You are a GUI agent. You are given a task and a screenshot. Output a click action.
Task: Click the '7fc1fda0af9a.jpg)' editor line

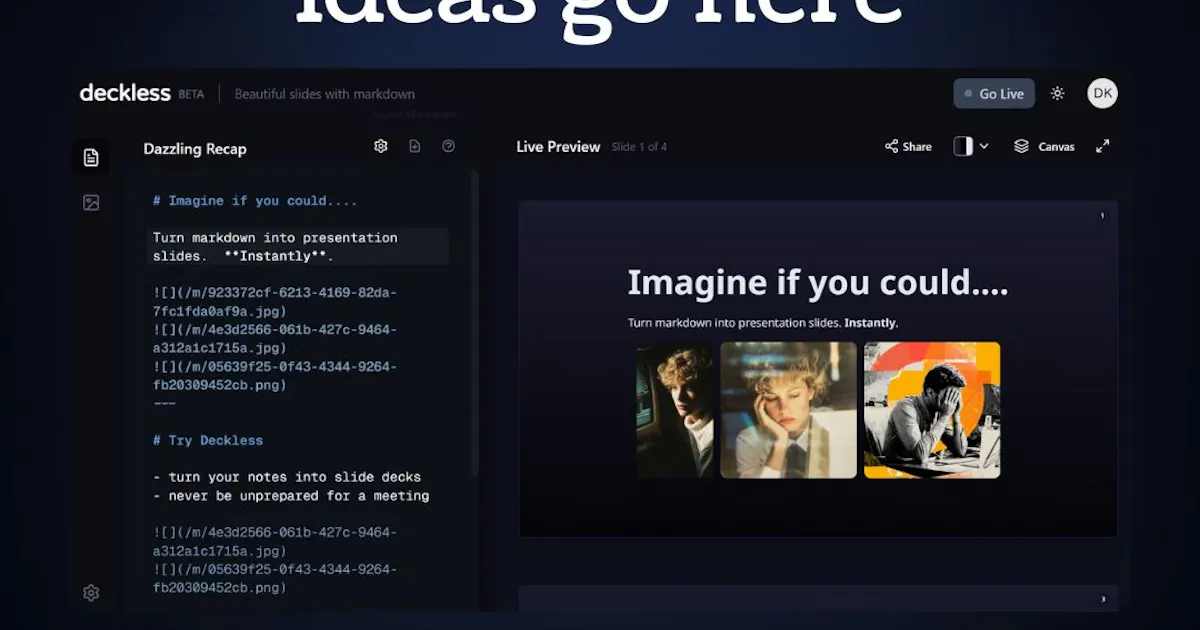click(x=220, y=311)
